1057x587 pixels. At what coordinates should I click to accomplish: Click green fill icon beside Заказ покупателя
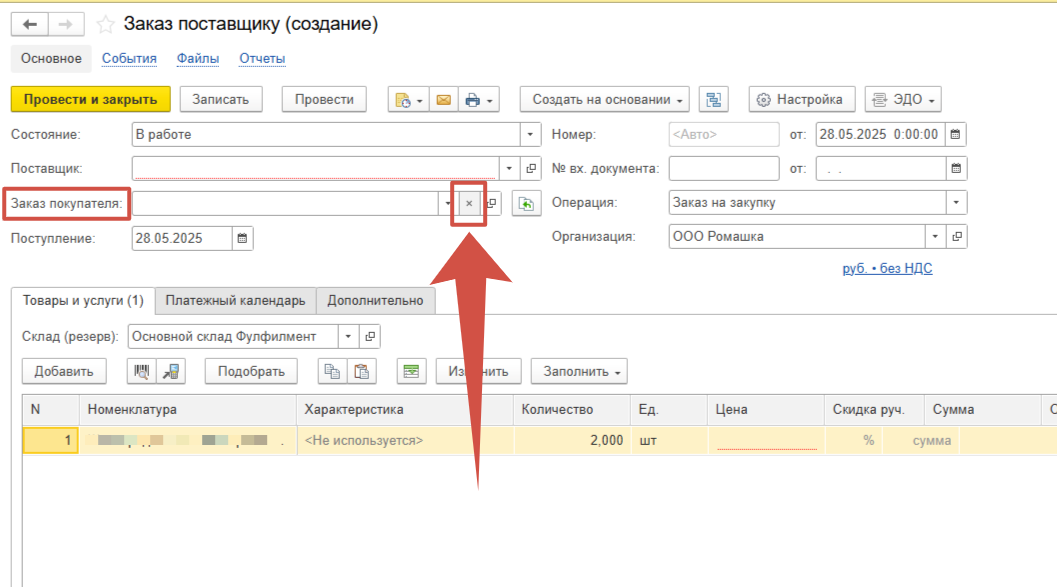(x=526, y=204)
